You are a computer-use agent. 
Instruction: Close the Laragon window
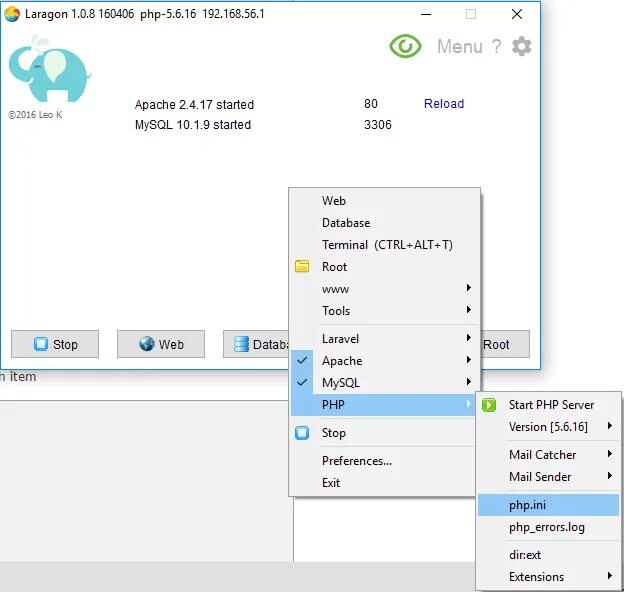coord(517,14)
